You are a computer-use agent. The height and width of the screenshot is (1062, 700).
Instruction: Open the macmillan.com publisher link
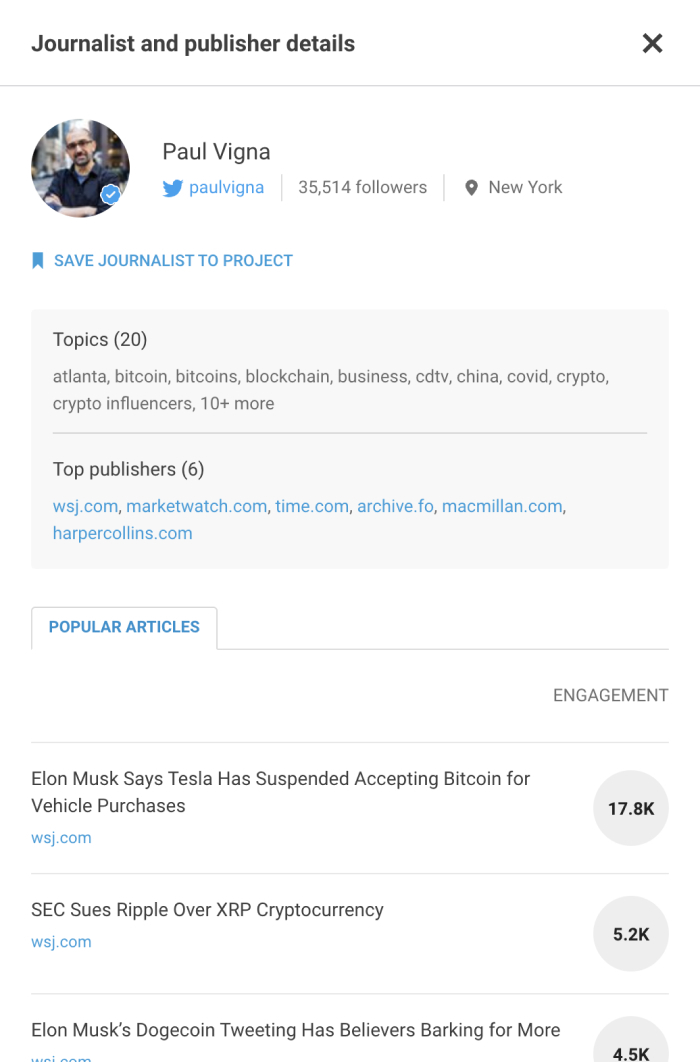[502, 506]
